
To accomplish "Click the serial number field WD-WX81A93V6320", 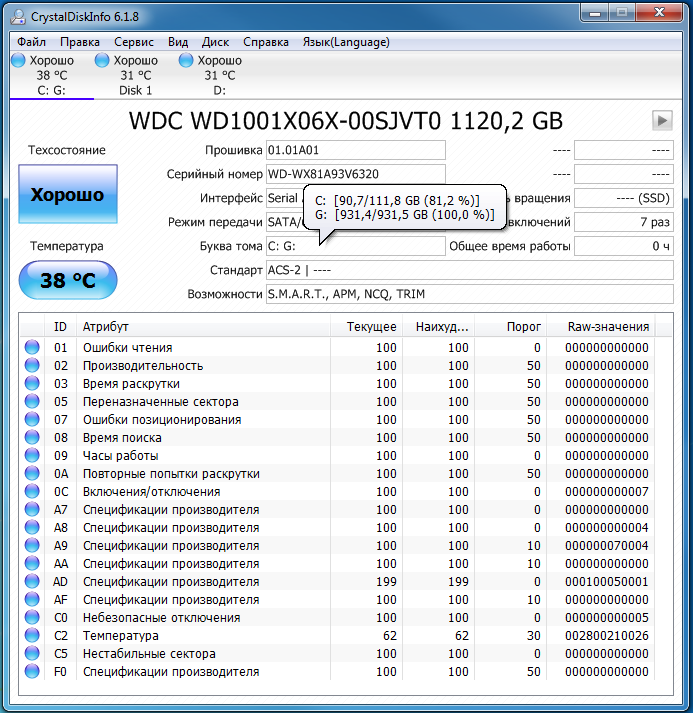I will [356, 174].
